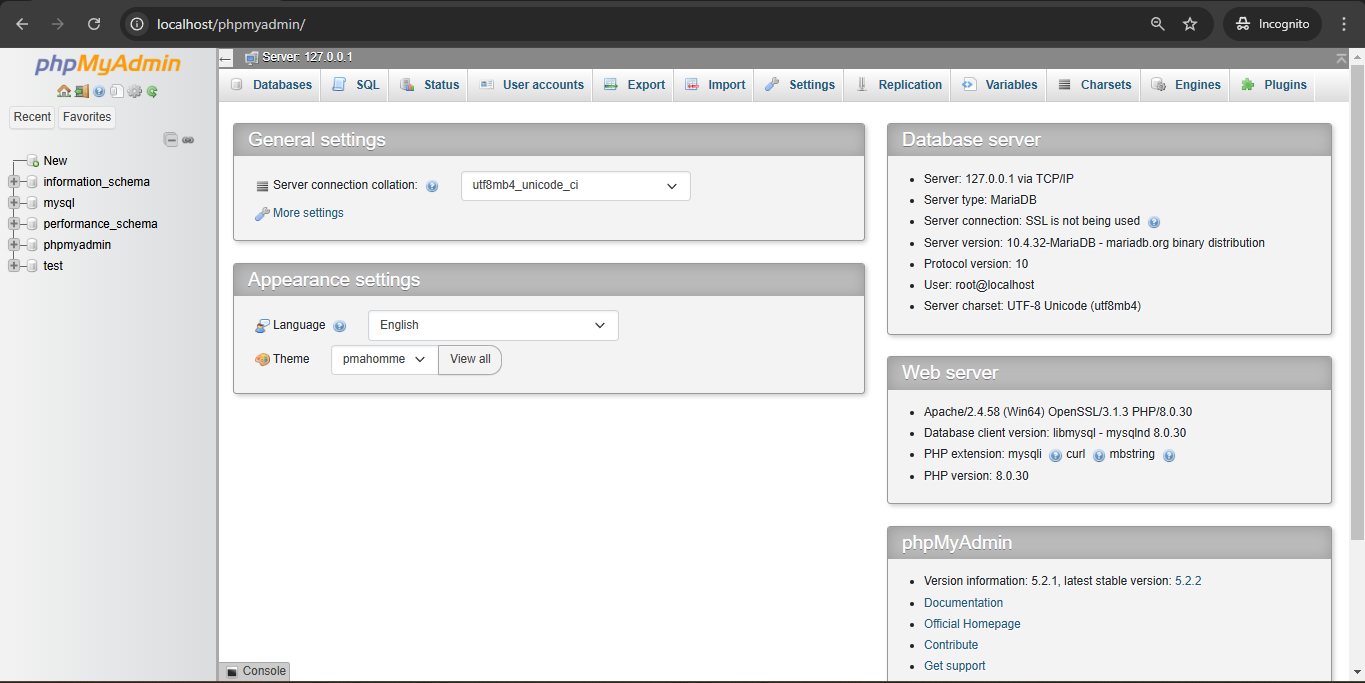Open the Server connection collation dropdown
This screenshot has width=1365, height=683.
575,186
